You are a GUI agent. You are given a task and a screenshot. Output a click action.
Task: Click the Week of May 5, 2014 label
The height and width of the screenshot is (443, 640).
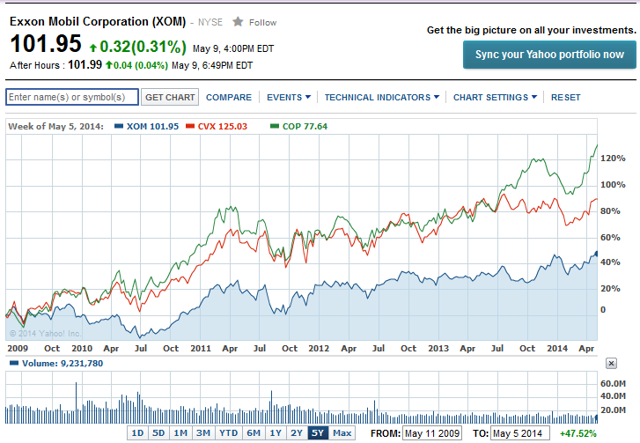point(56,126)
